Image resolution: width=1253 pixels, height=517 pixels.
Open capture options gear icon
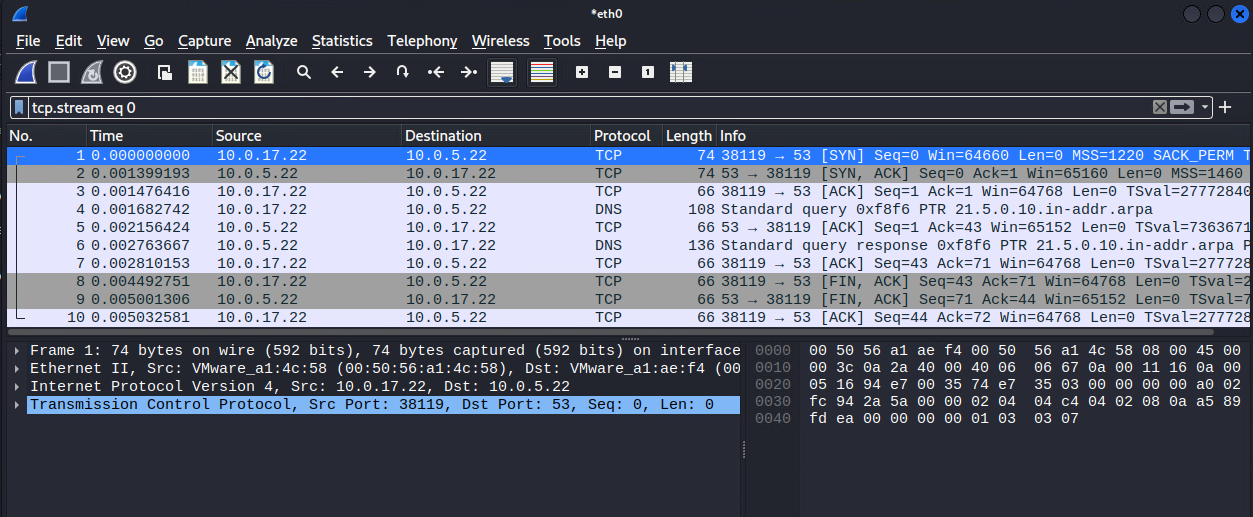125,72
